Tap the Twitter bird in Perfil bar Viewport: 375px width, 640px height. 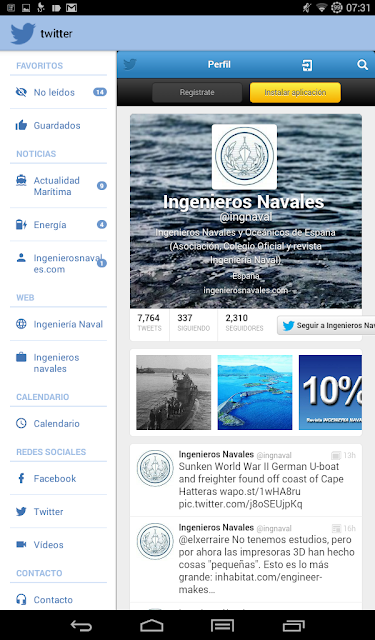point(130,64)
